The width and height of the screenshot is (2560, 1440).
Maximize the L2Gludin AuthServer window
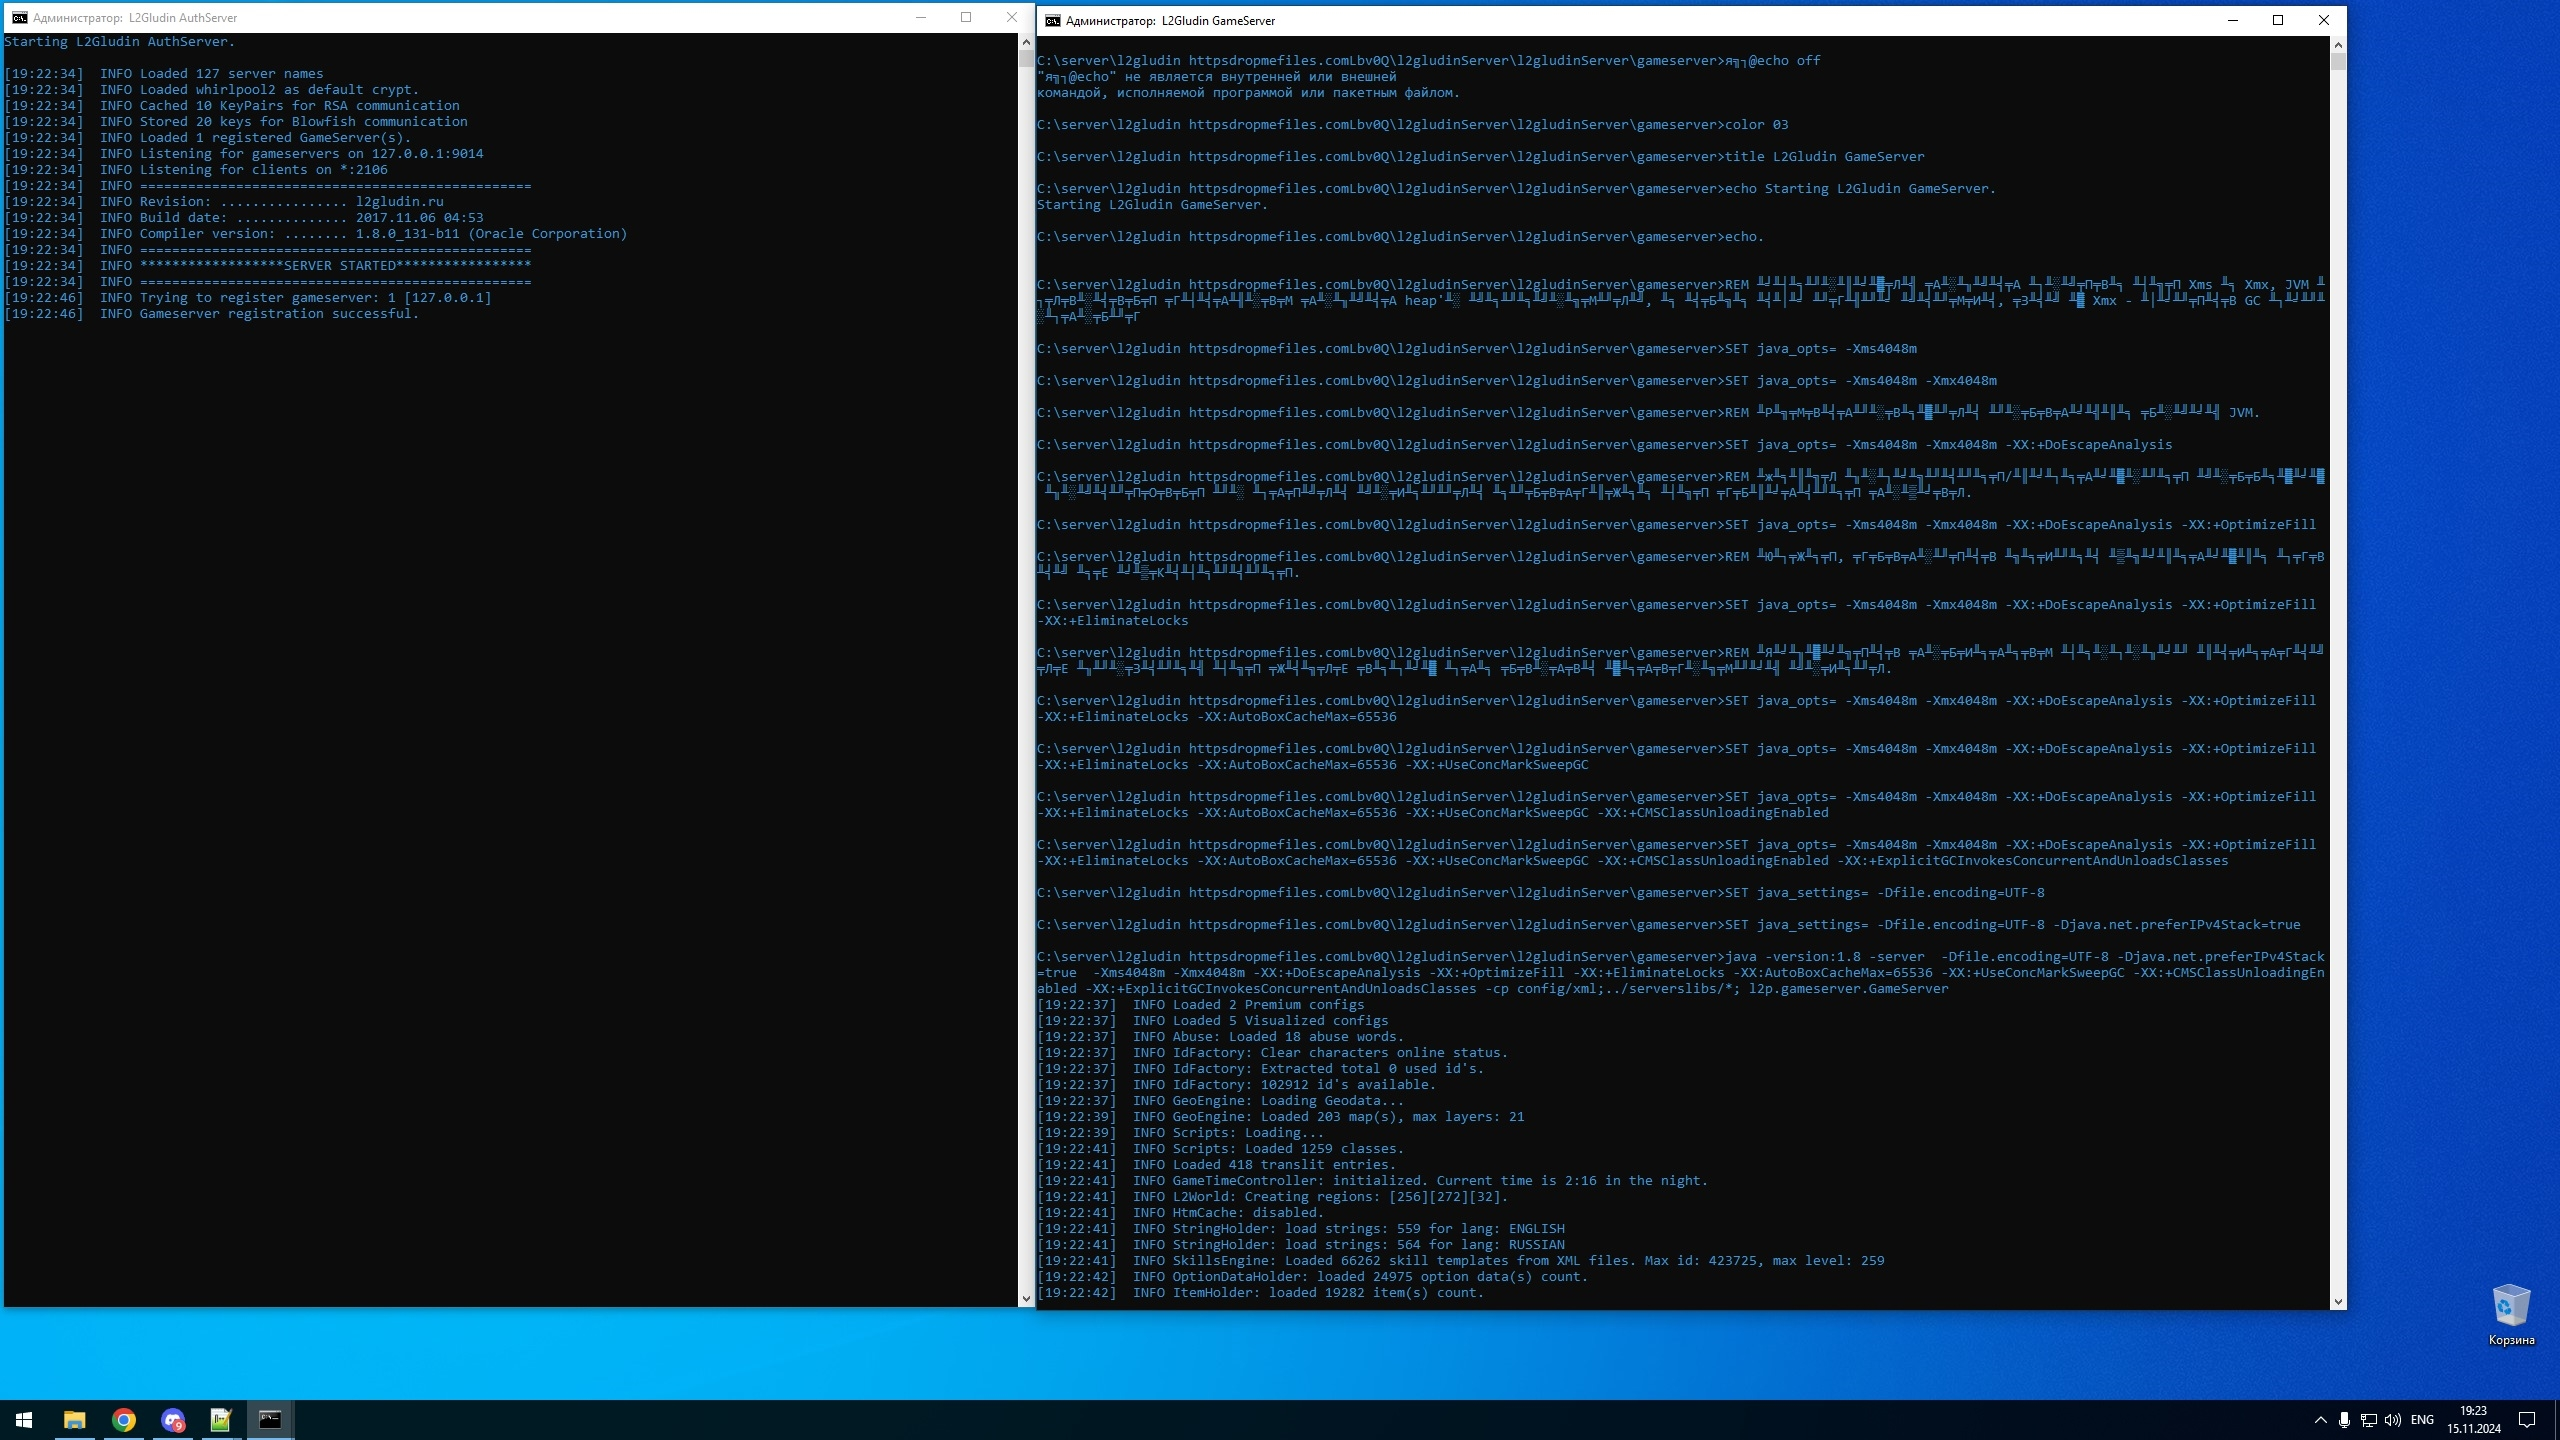[966, 17]
